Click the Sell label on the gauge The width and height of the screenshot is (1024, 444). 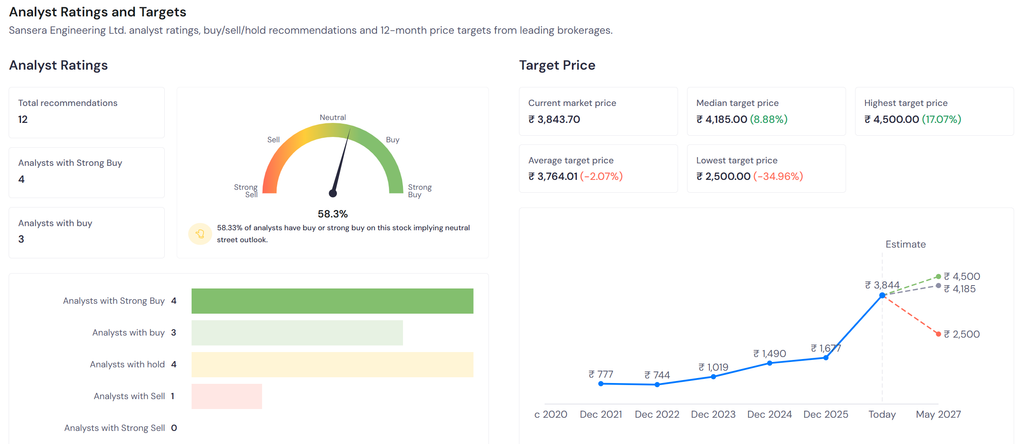pos(274,140)
